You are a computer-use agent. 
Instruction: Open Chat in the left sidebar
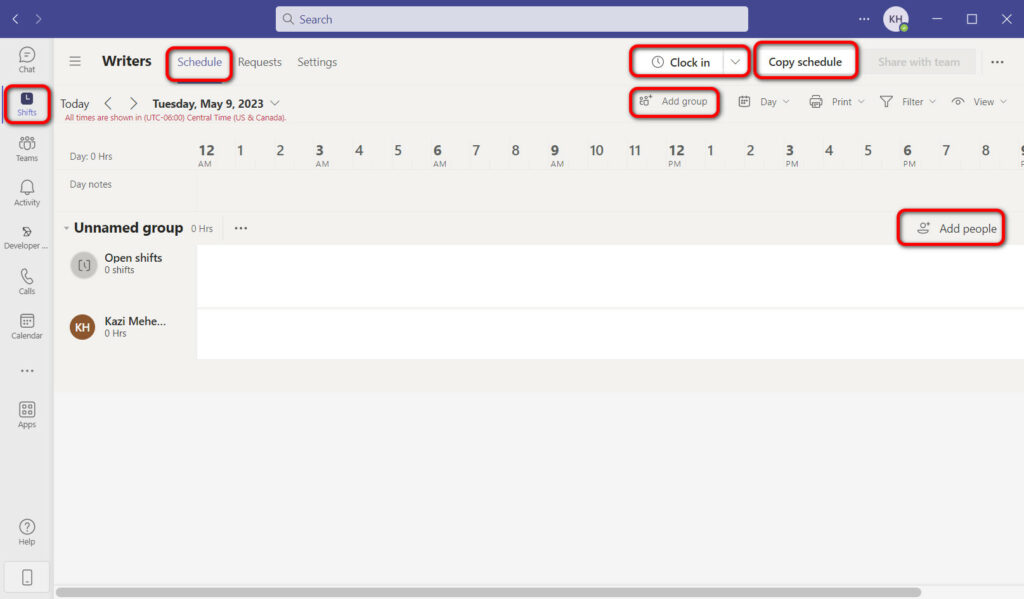[27, 59]
